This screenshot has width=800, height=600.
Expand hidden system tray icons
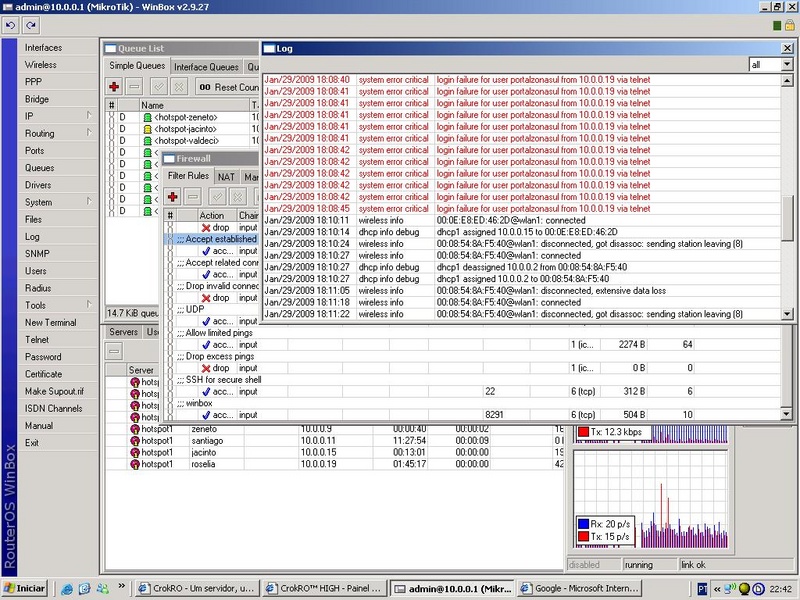click(717, 589)
